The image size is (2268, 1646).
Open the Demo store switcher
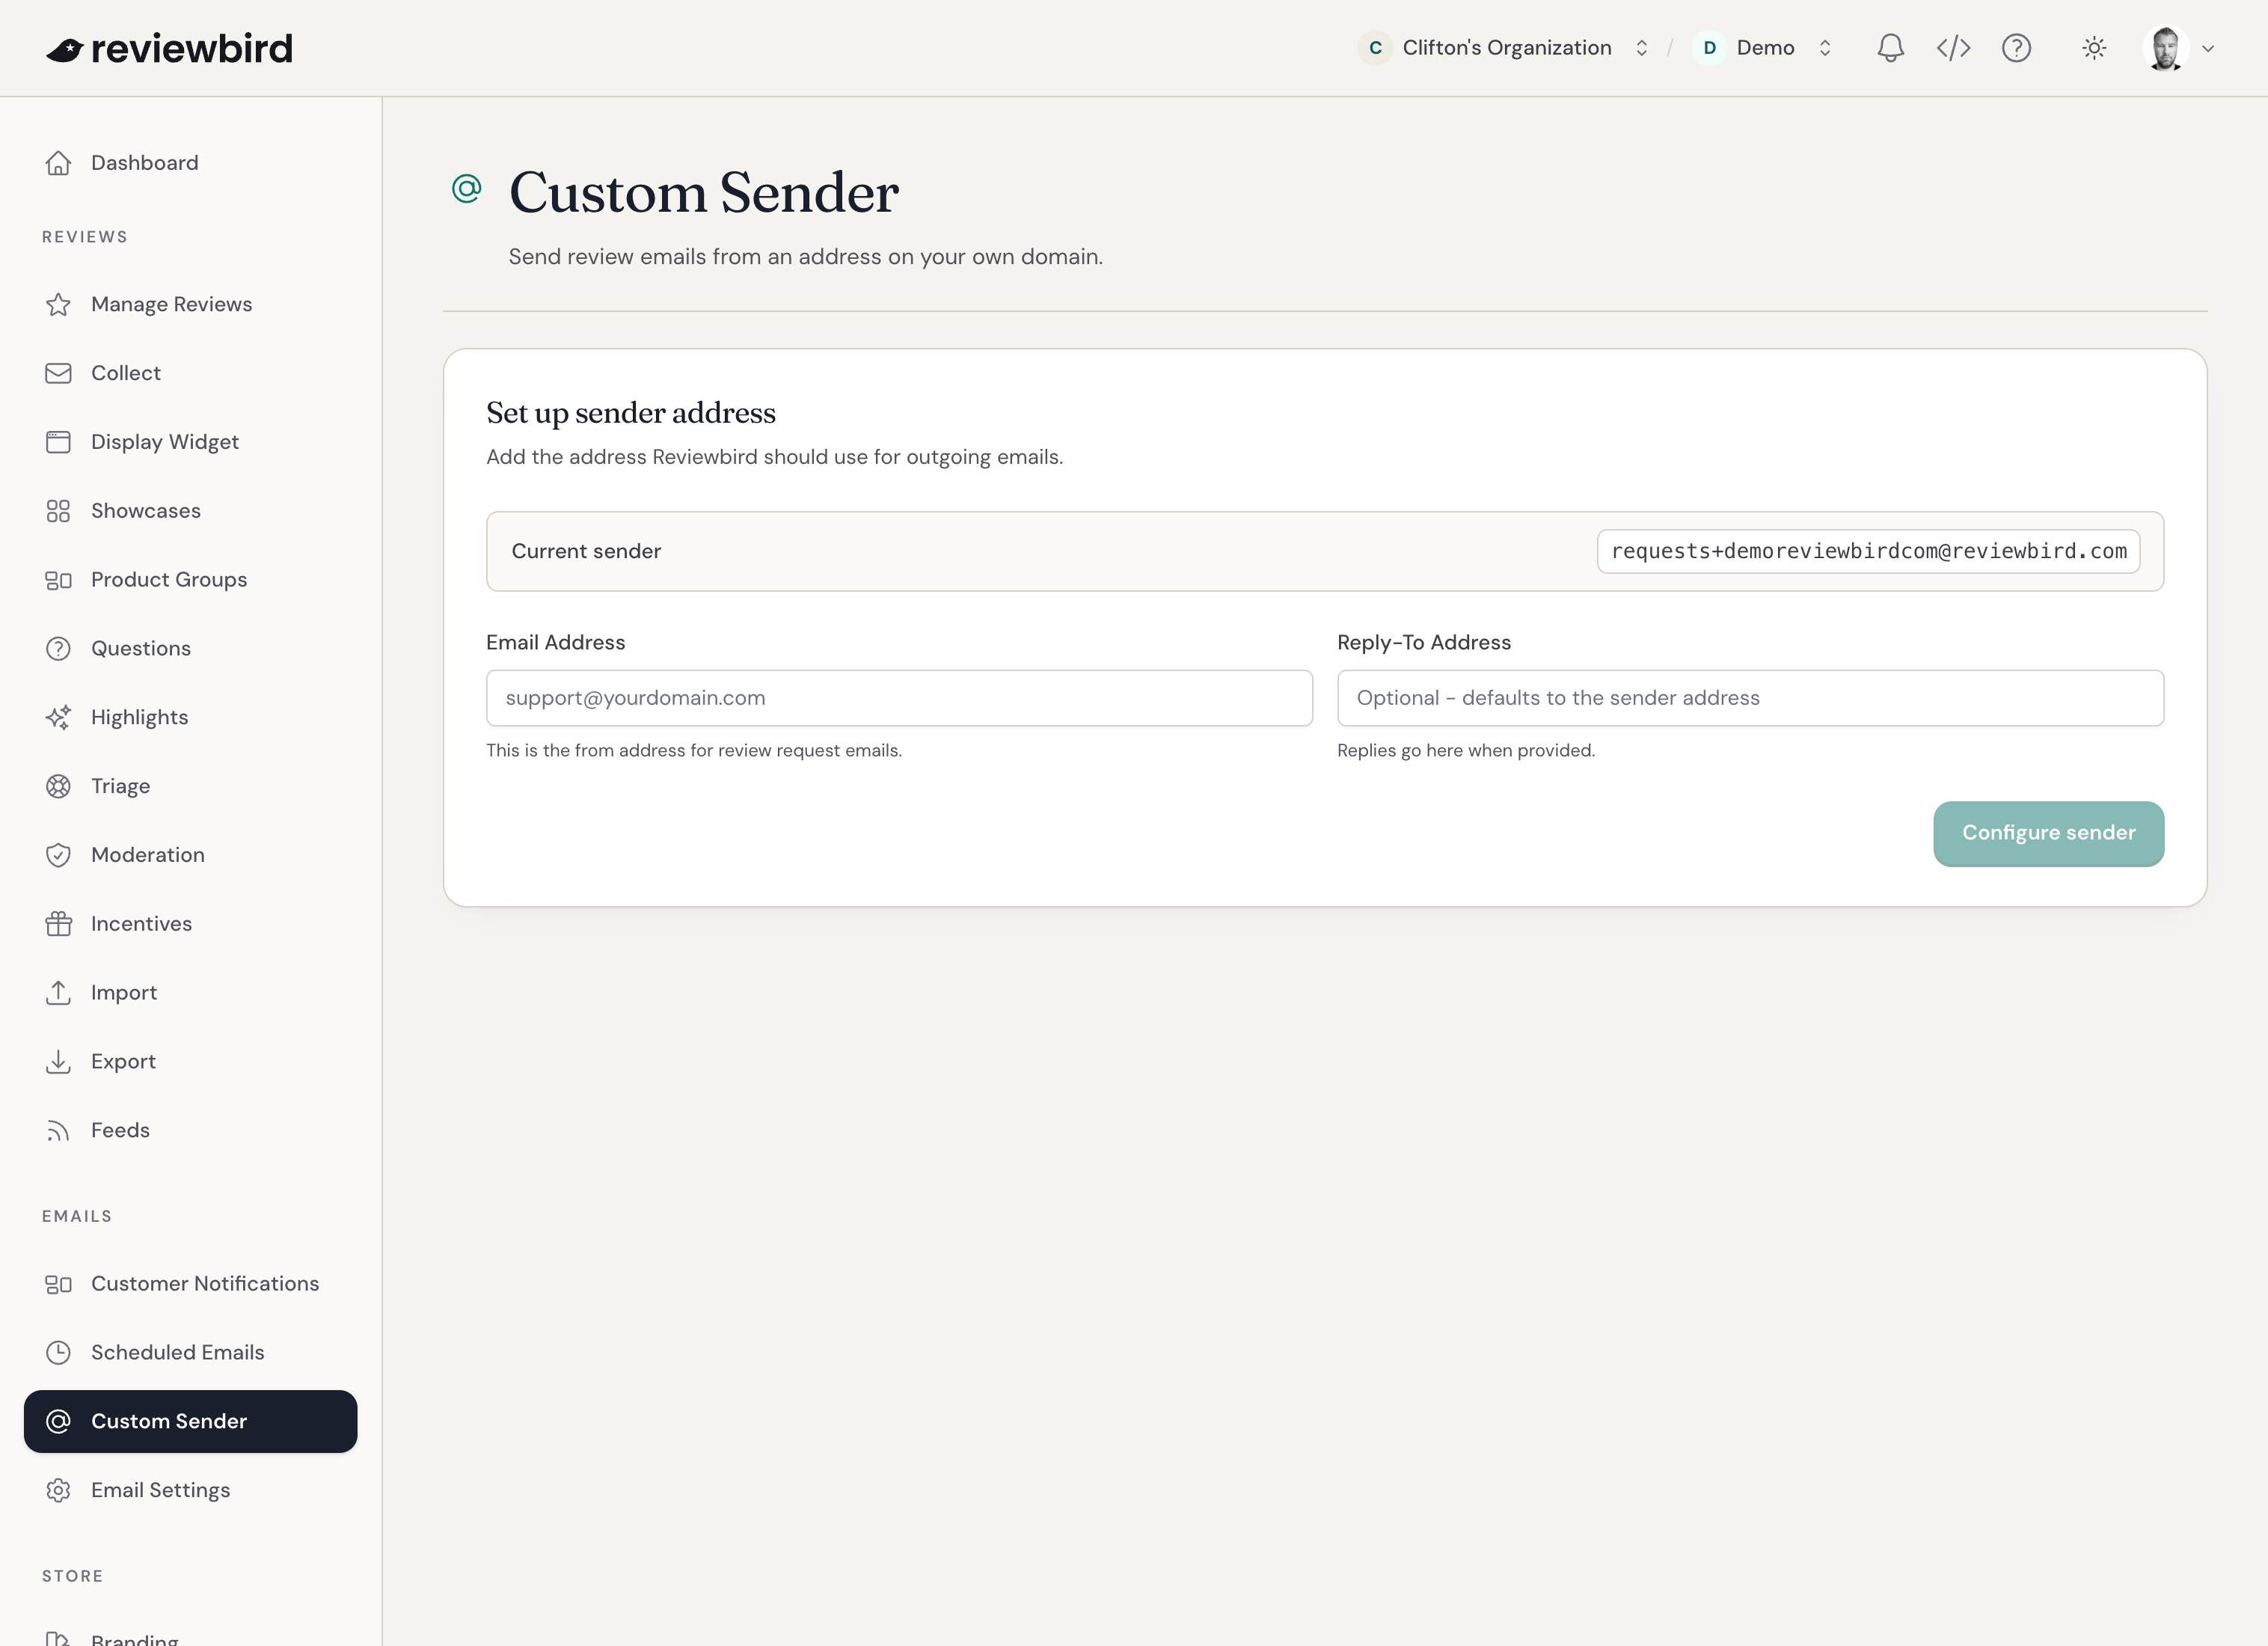[1763, 48]
